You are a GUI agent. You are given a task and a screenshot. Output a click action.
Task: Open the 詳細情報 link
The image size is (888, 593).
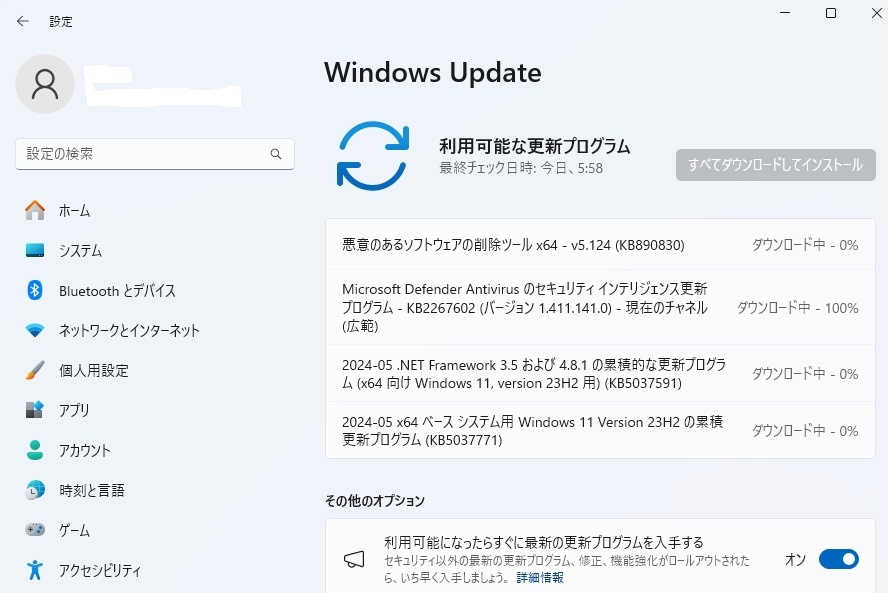click(x=540, y=578)
